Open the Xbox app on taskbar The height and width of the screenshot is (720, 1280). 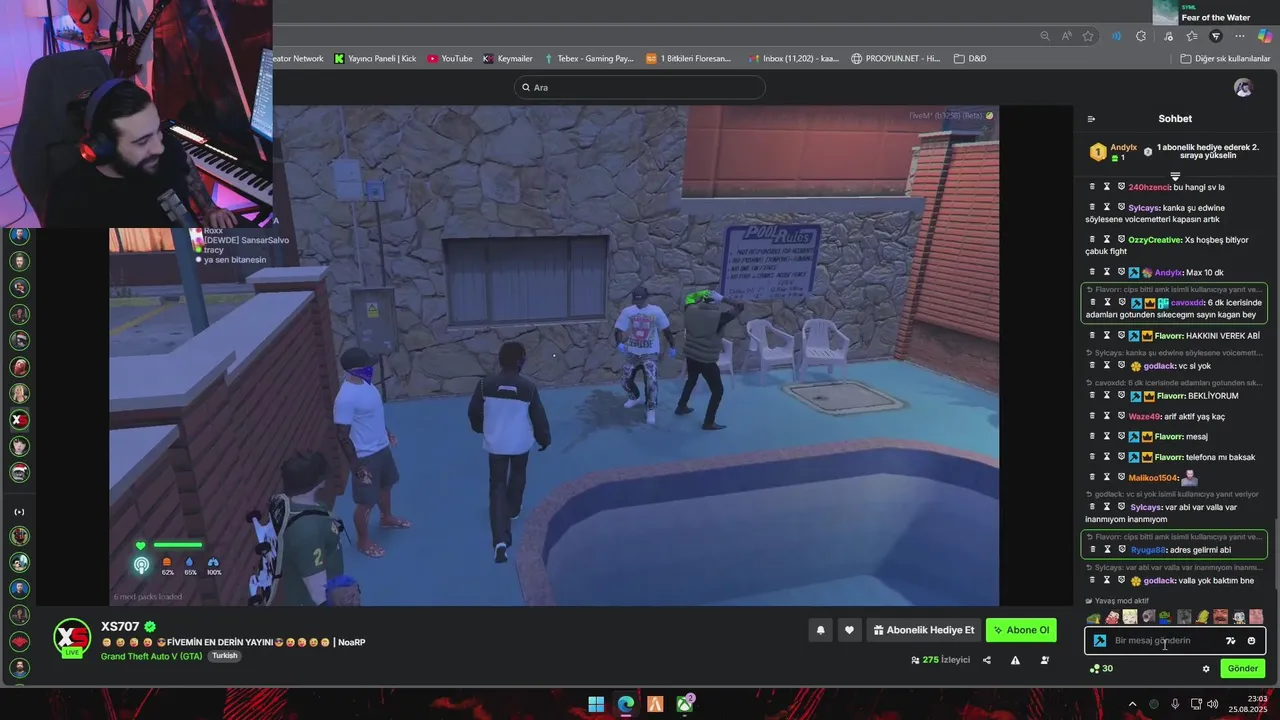(x=685, y=704)
